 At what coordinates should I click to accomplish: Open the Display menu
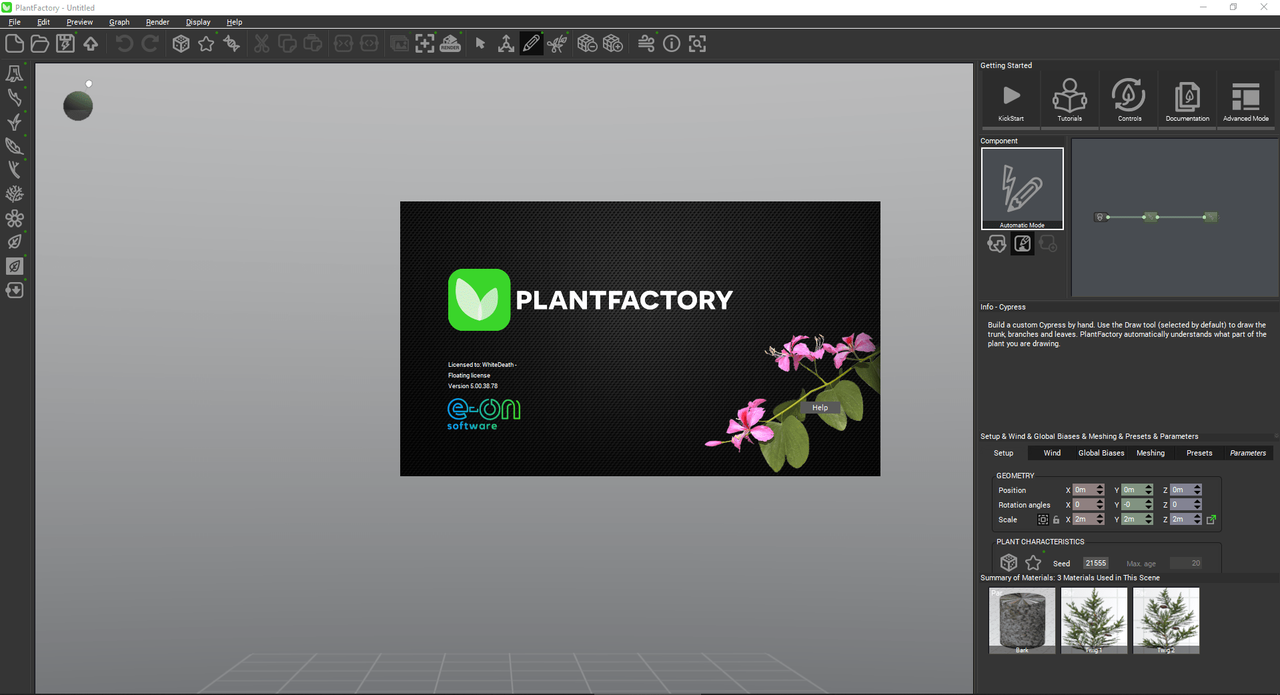(x=198, y=22)
